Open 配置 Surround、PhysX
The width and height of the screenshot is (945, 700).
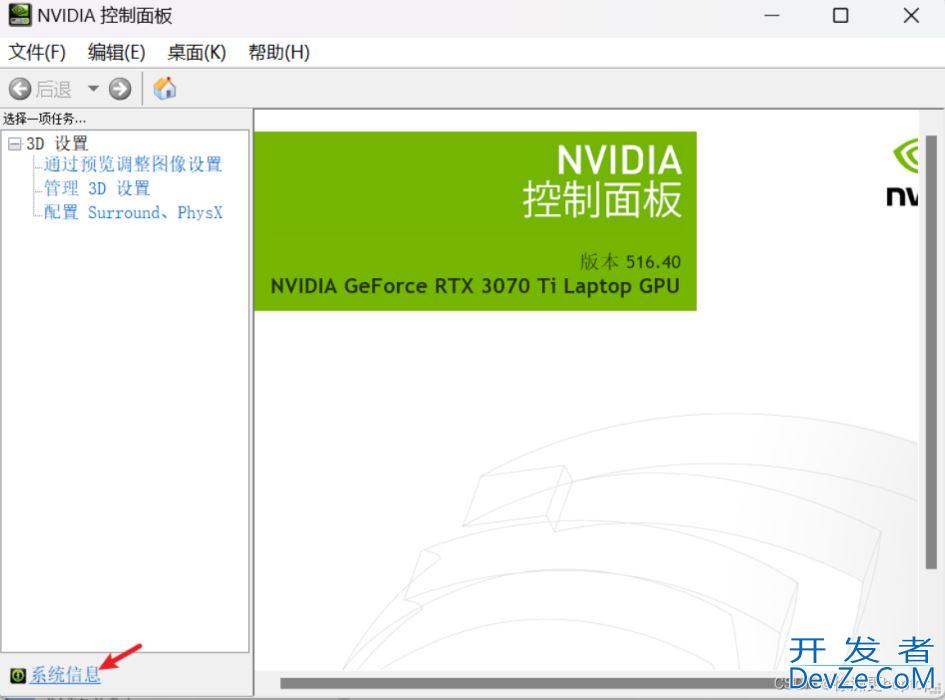pyautogui.click(x=133, y=212)
